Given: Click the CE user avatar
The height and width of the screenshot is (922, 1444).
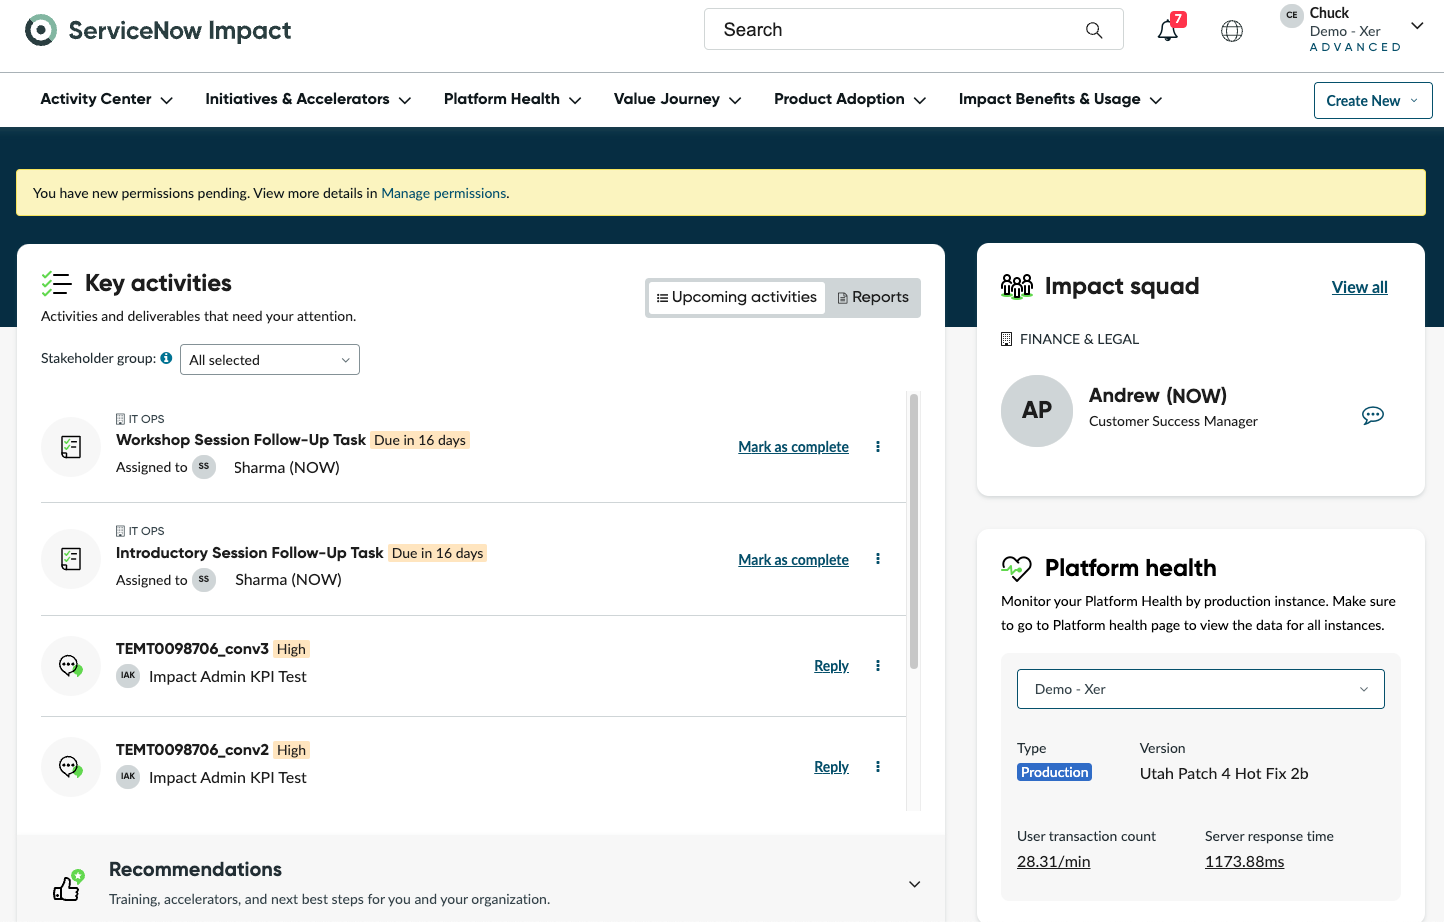Looking at the screenshot, I should point(1292,15).
